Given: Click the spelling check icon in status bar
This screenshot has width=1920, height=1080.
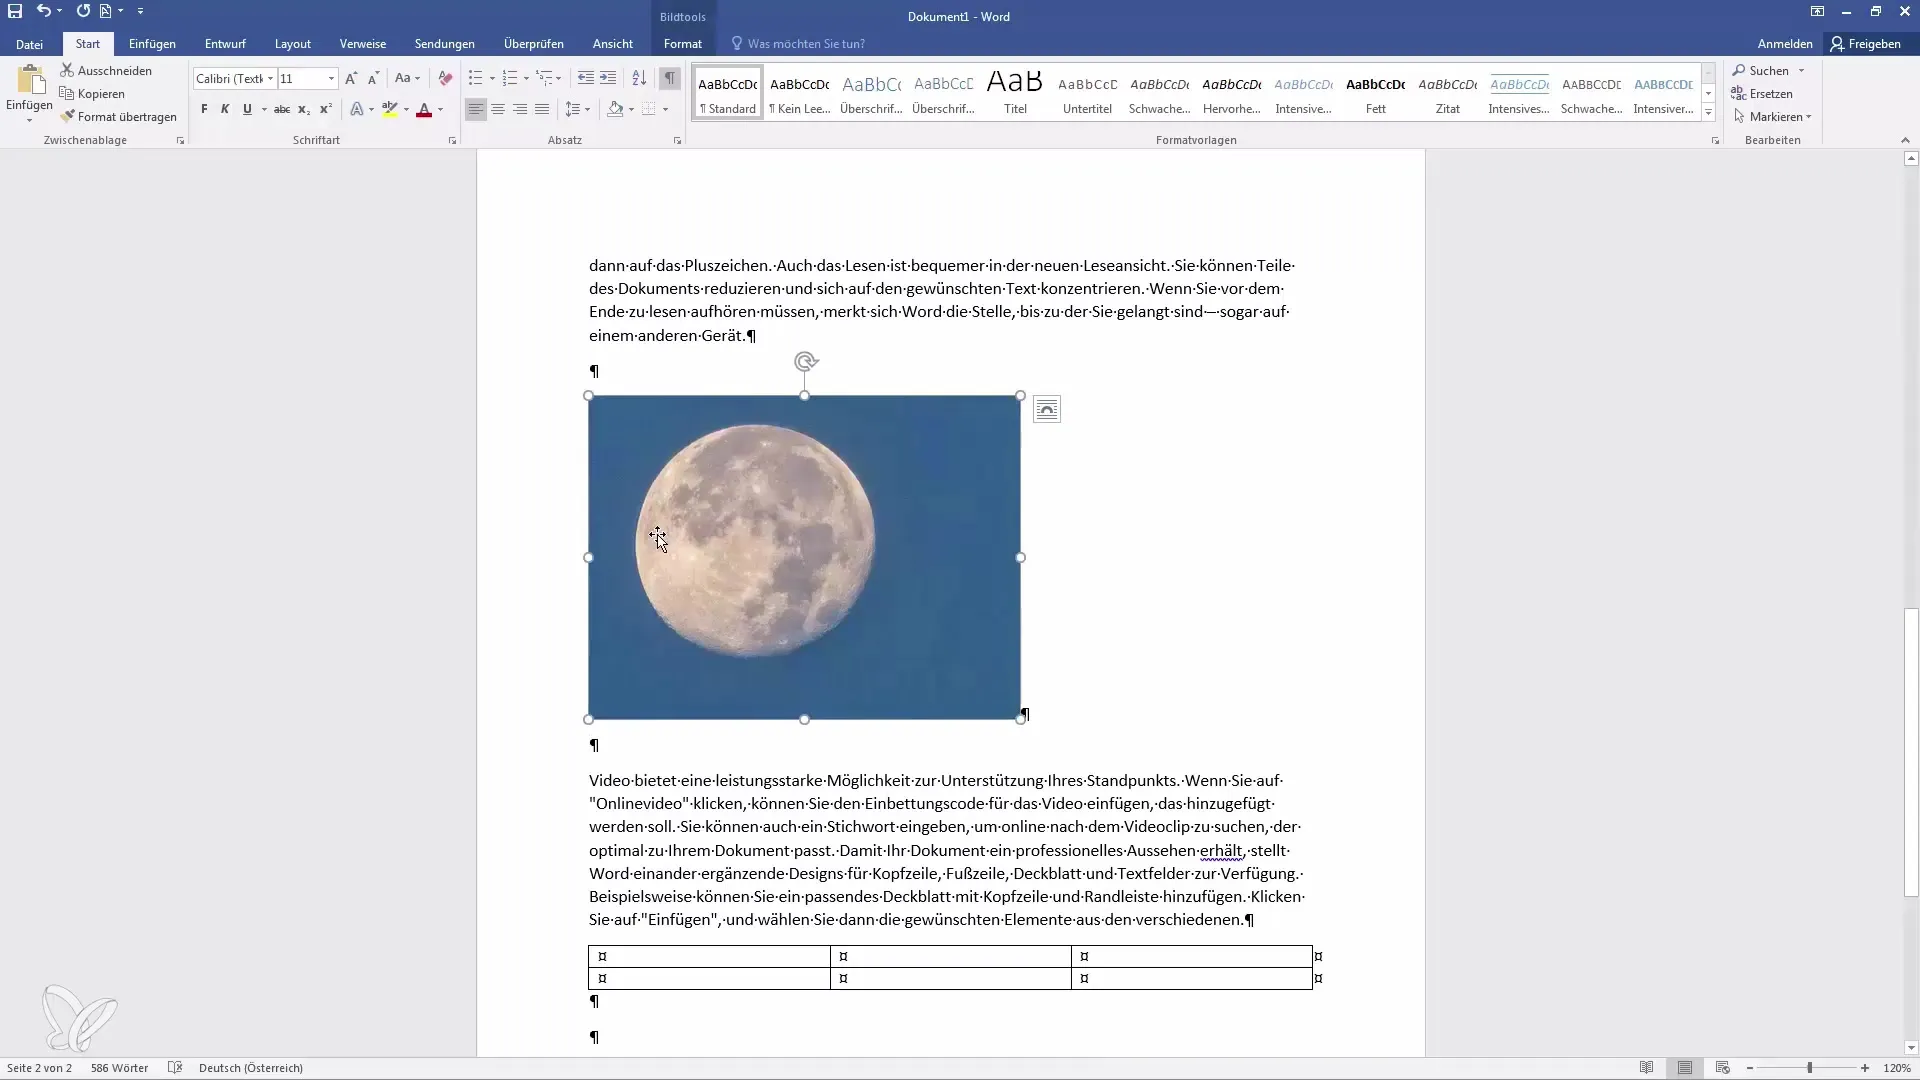Looking at the screenshot, I should coord(175,1068).
